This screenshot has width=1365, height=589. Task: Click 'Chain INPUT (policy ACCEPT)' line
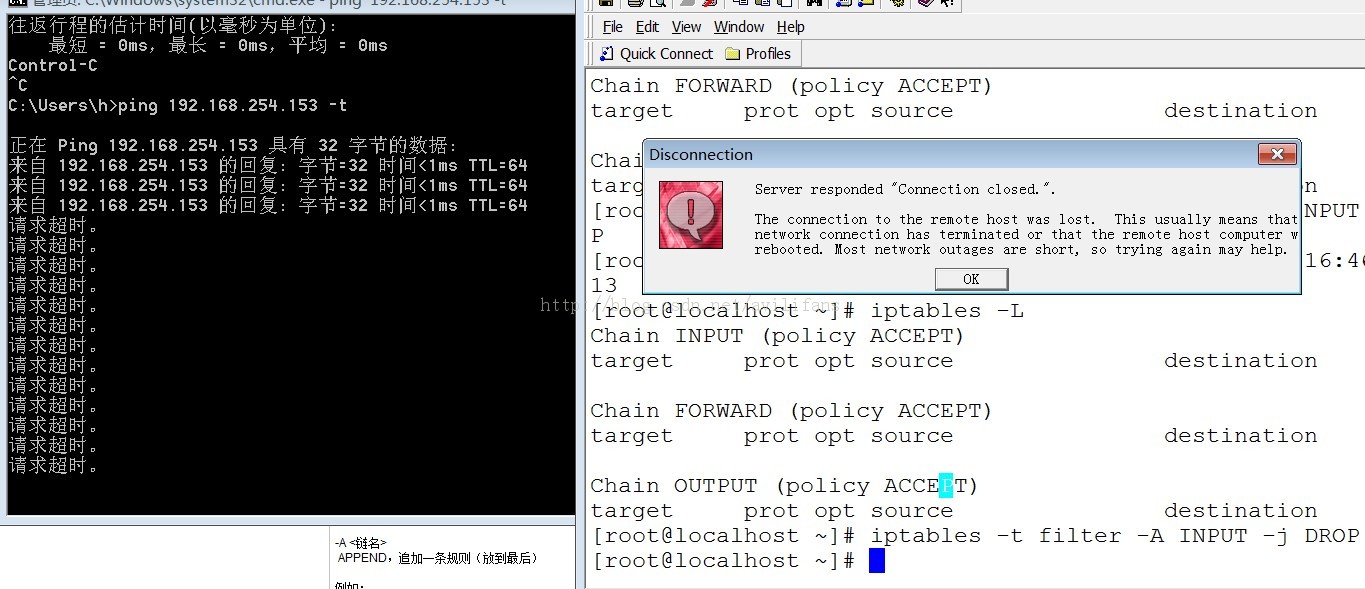coord(777,336)
